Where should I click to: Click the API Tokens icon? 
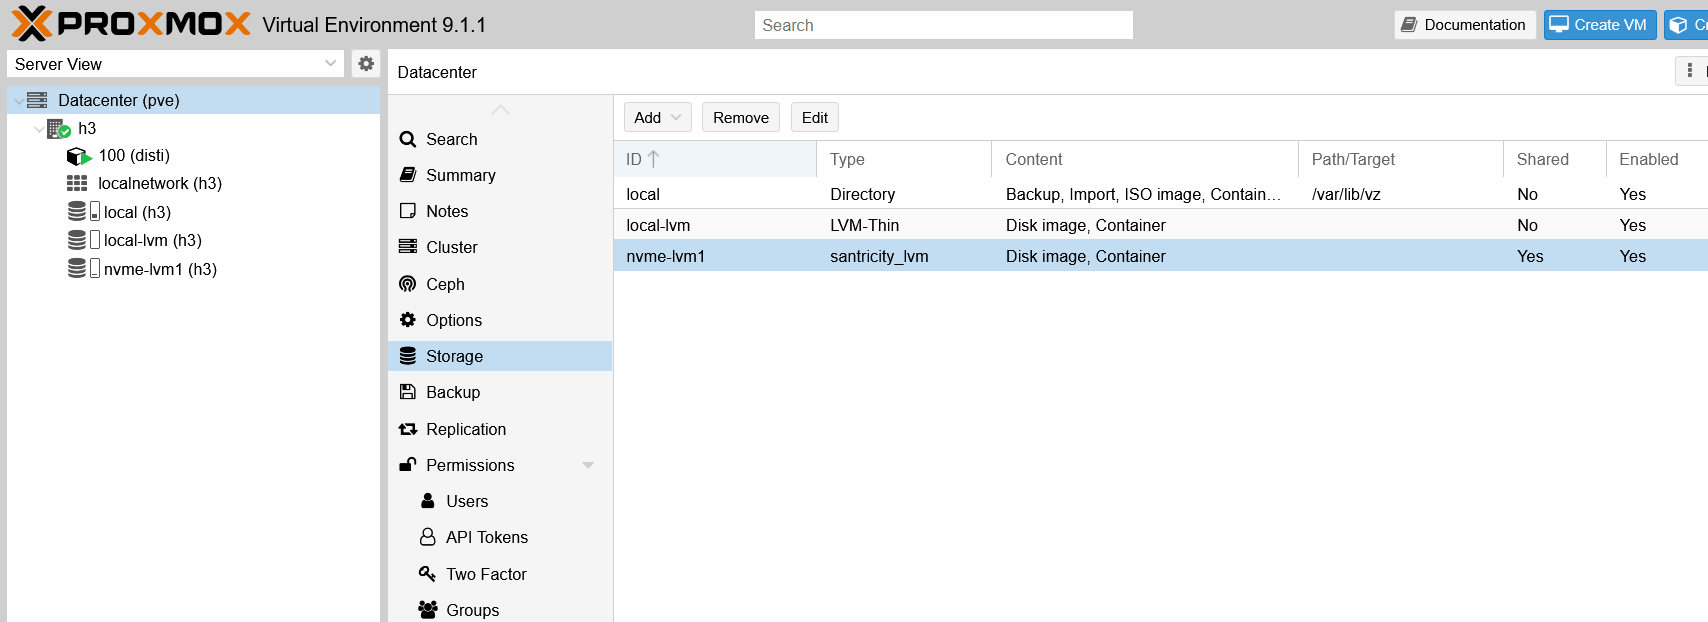428,537
